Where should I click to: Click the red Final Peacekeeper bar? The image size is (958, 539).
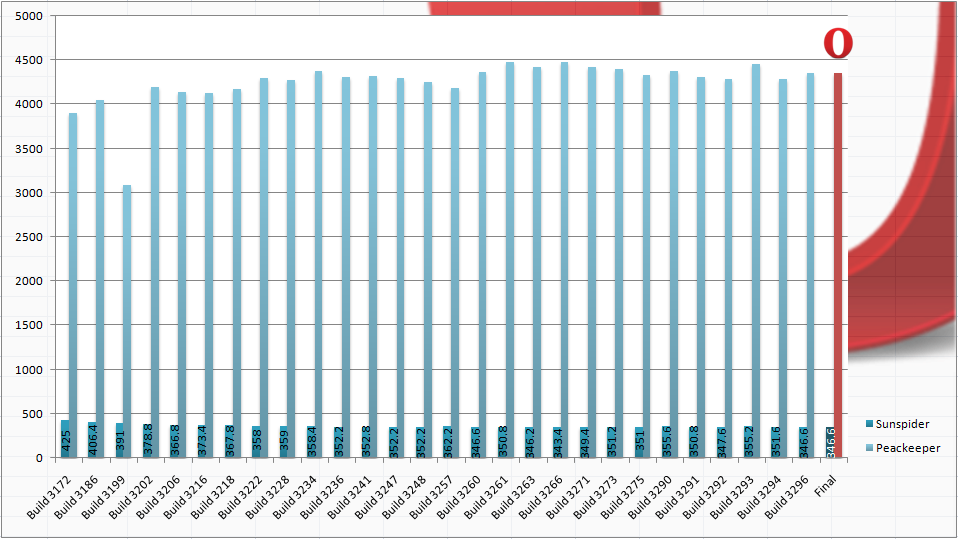point(838,250)
